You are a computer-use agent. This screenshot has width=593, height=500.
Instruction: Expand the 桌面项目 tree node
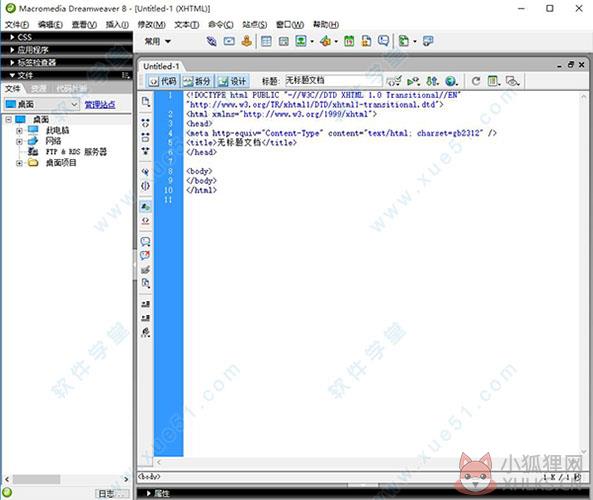(19, 163)
